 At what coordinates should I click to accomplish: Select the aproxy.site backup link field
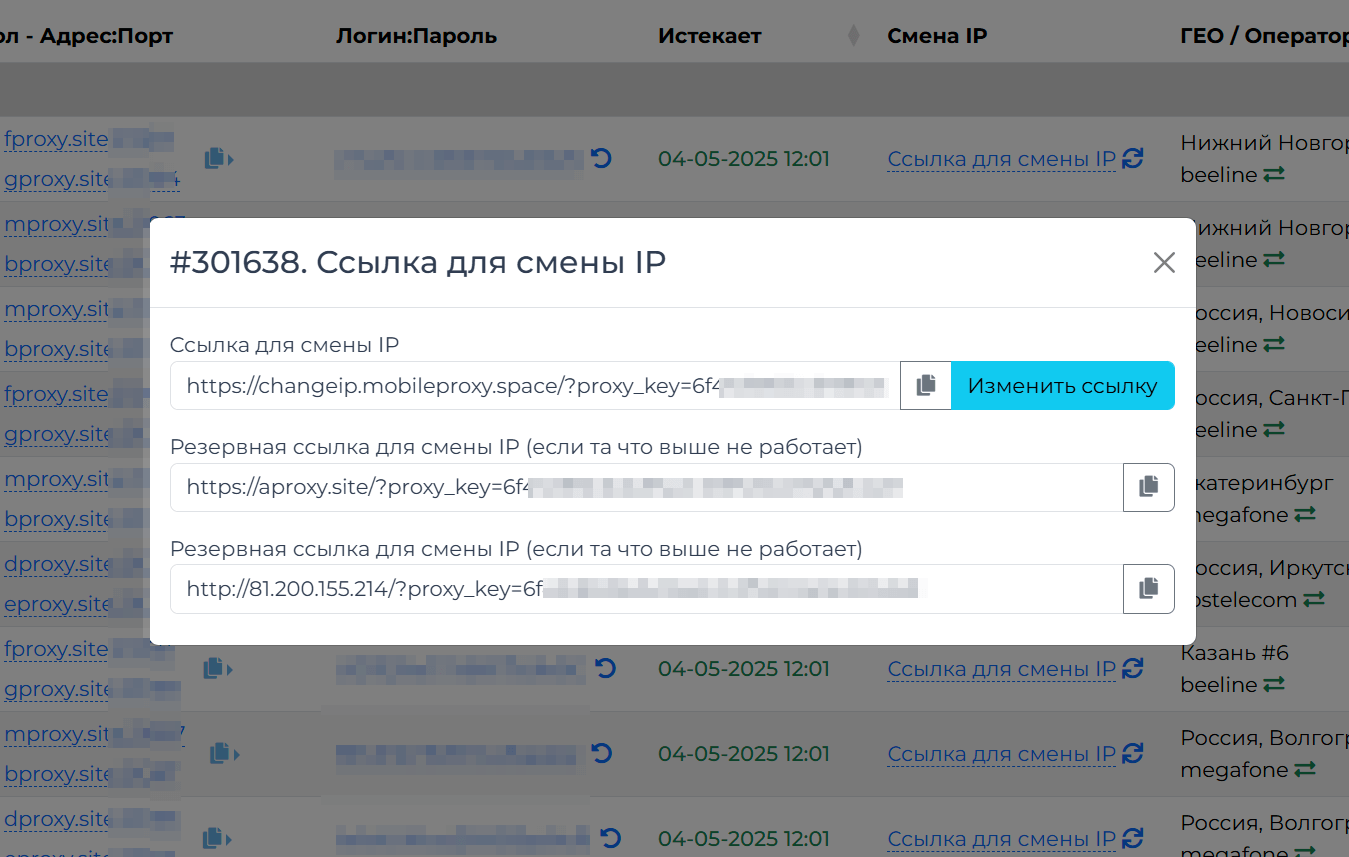[645, 487]
